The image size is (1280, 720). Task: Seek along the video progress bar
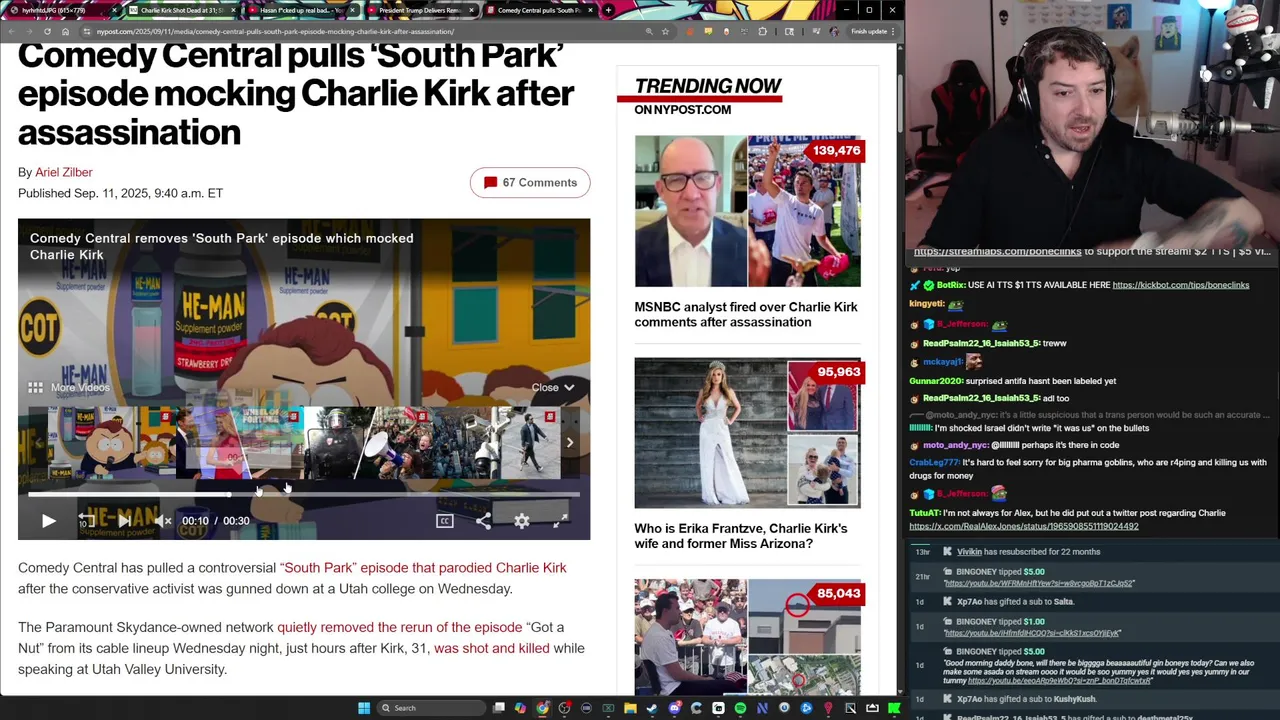pos(304,494)
